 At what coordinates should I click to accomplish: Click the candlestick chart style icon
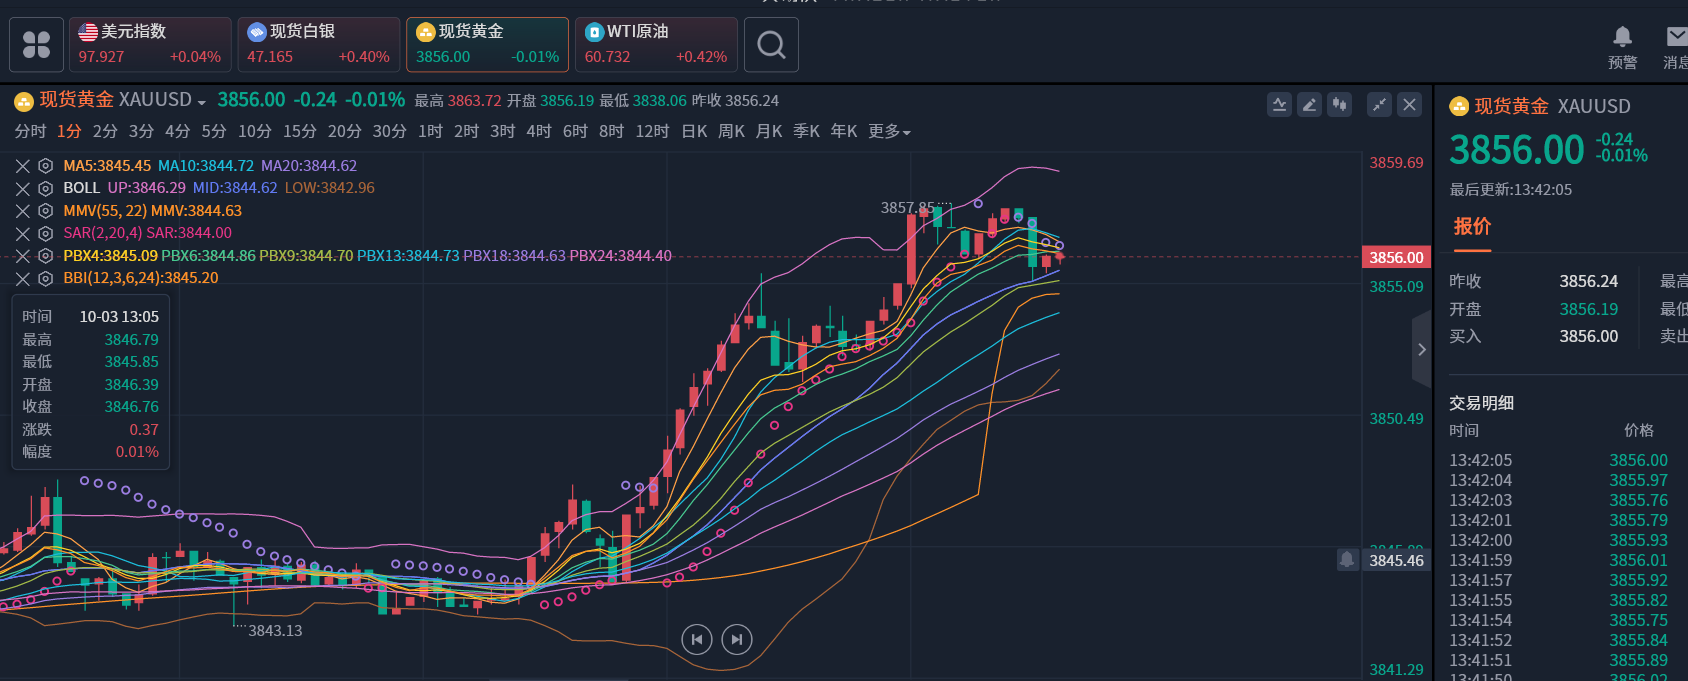pyautogui.click(x=1339, y=104)
